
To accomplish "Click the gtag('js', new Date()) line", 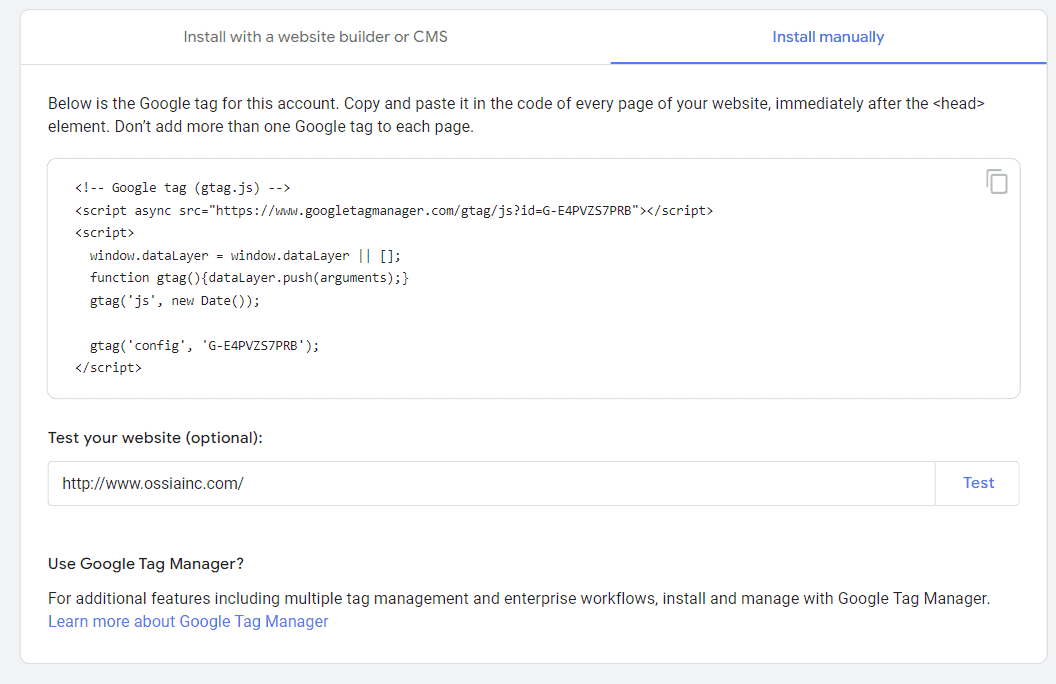I will tap(174, 301).
